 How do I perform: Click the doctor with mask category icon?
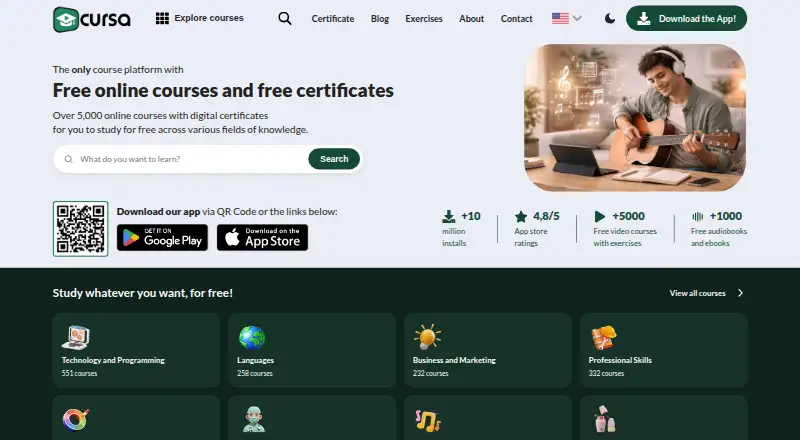[254, 420]
